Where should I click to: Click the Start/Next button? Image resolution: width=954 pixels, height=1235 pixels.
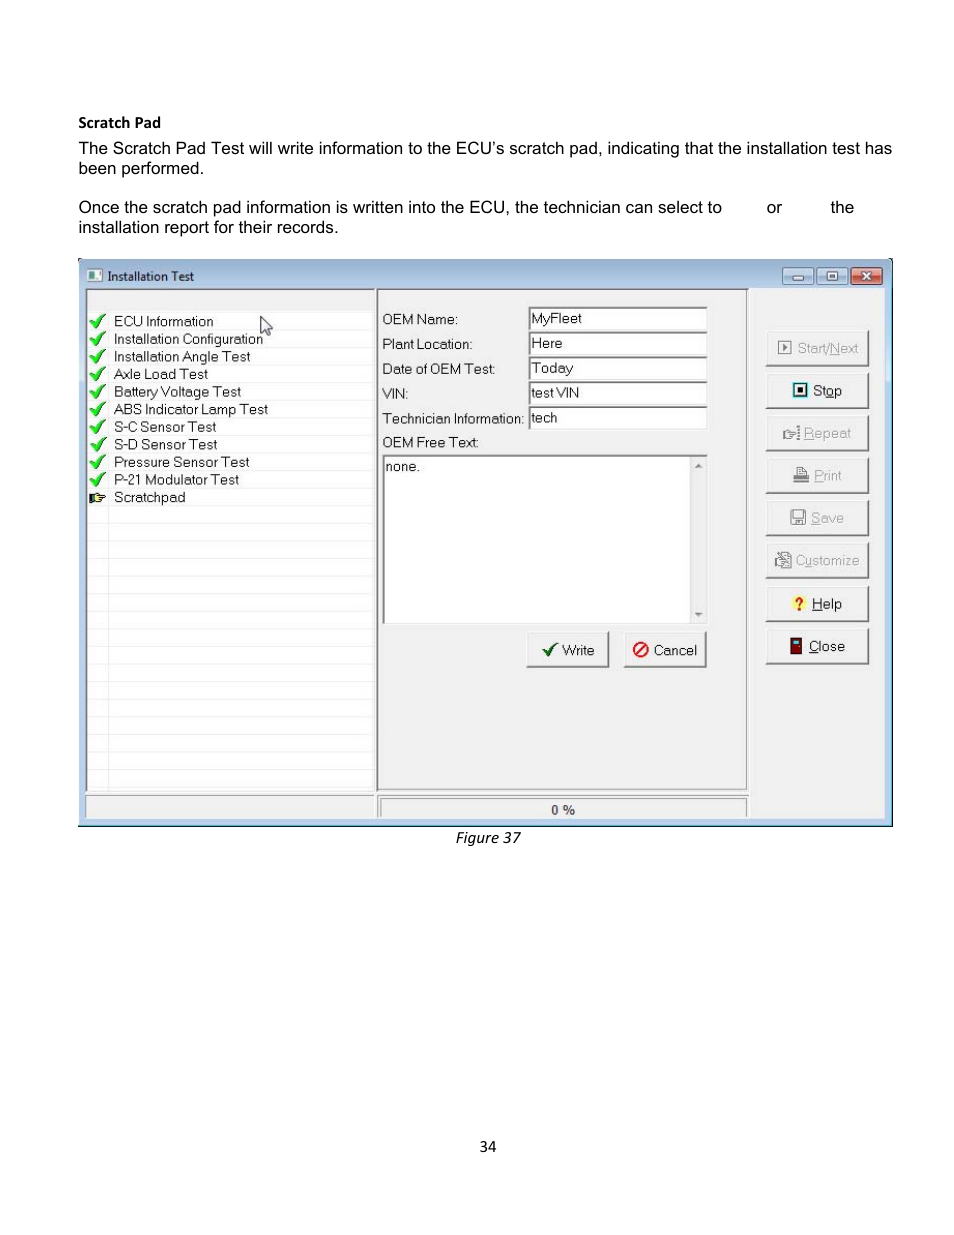[817, 348]
